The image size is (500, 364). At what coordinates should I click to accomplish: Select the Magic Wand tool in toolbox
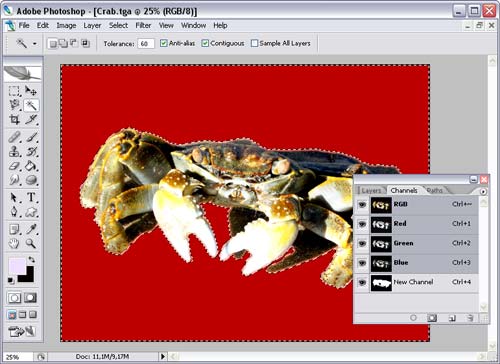point(31,105)
